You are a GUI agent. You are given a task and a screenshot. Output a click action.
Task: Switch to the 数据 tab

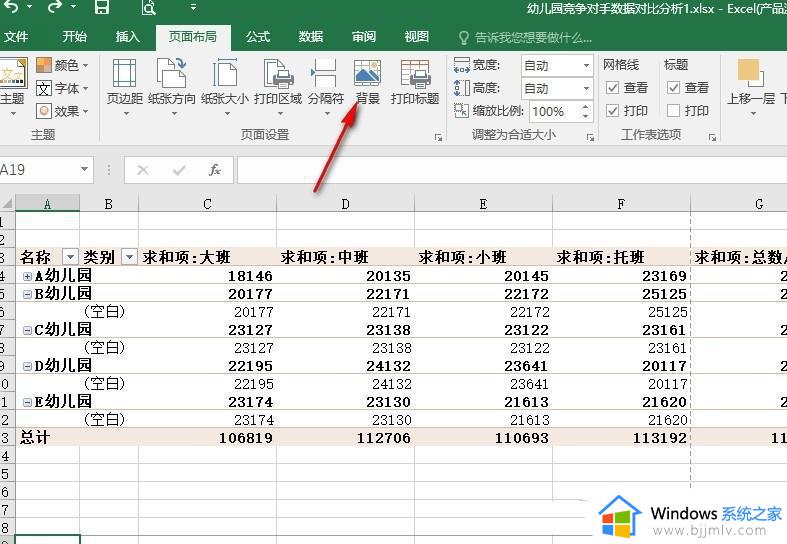click(311, 37)
